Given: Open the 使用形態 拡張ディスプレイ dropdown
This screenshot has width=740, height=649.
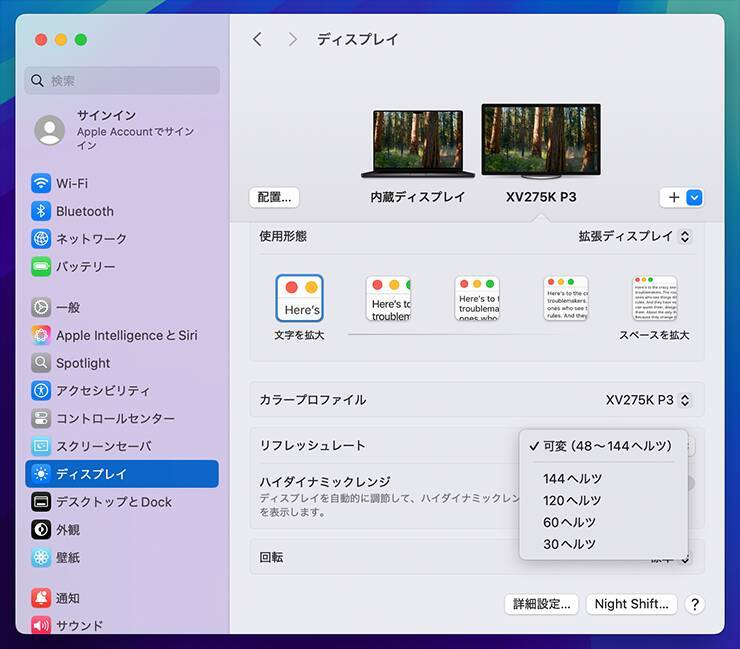Looking at the screenshot, I should pyautogui.click(x=634, y=237).
